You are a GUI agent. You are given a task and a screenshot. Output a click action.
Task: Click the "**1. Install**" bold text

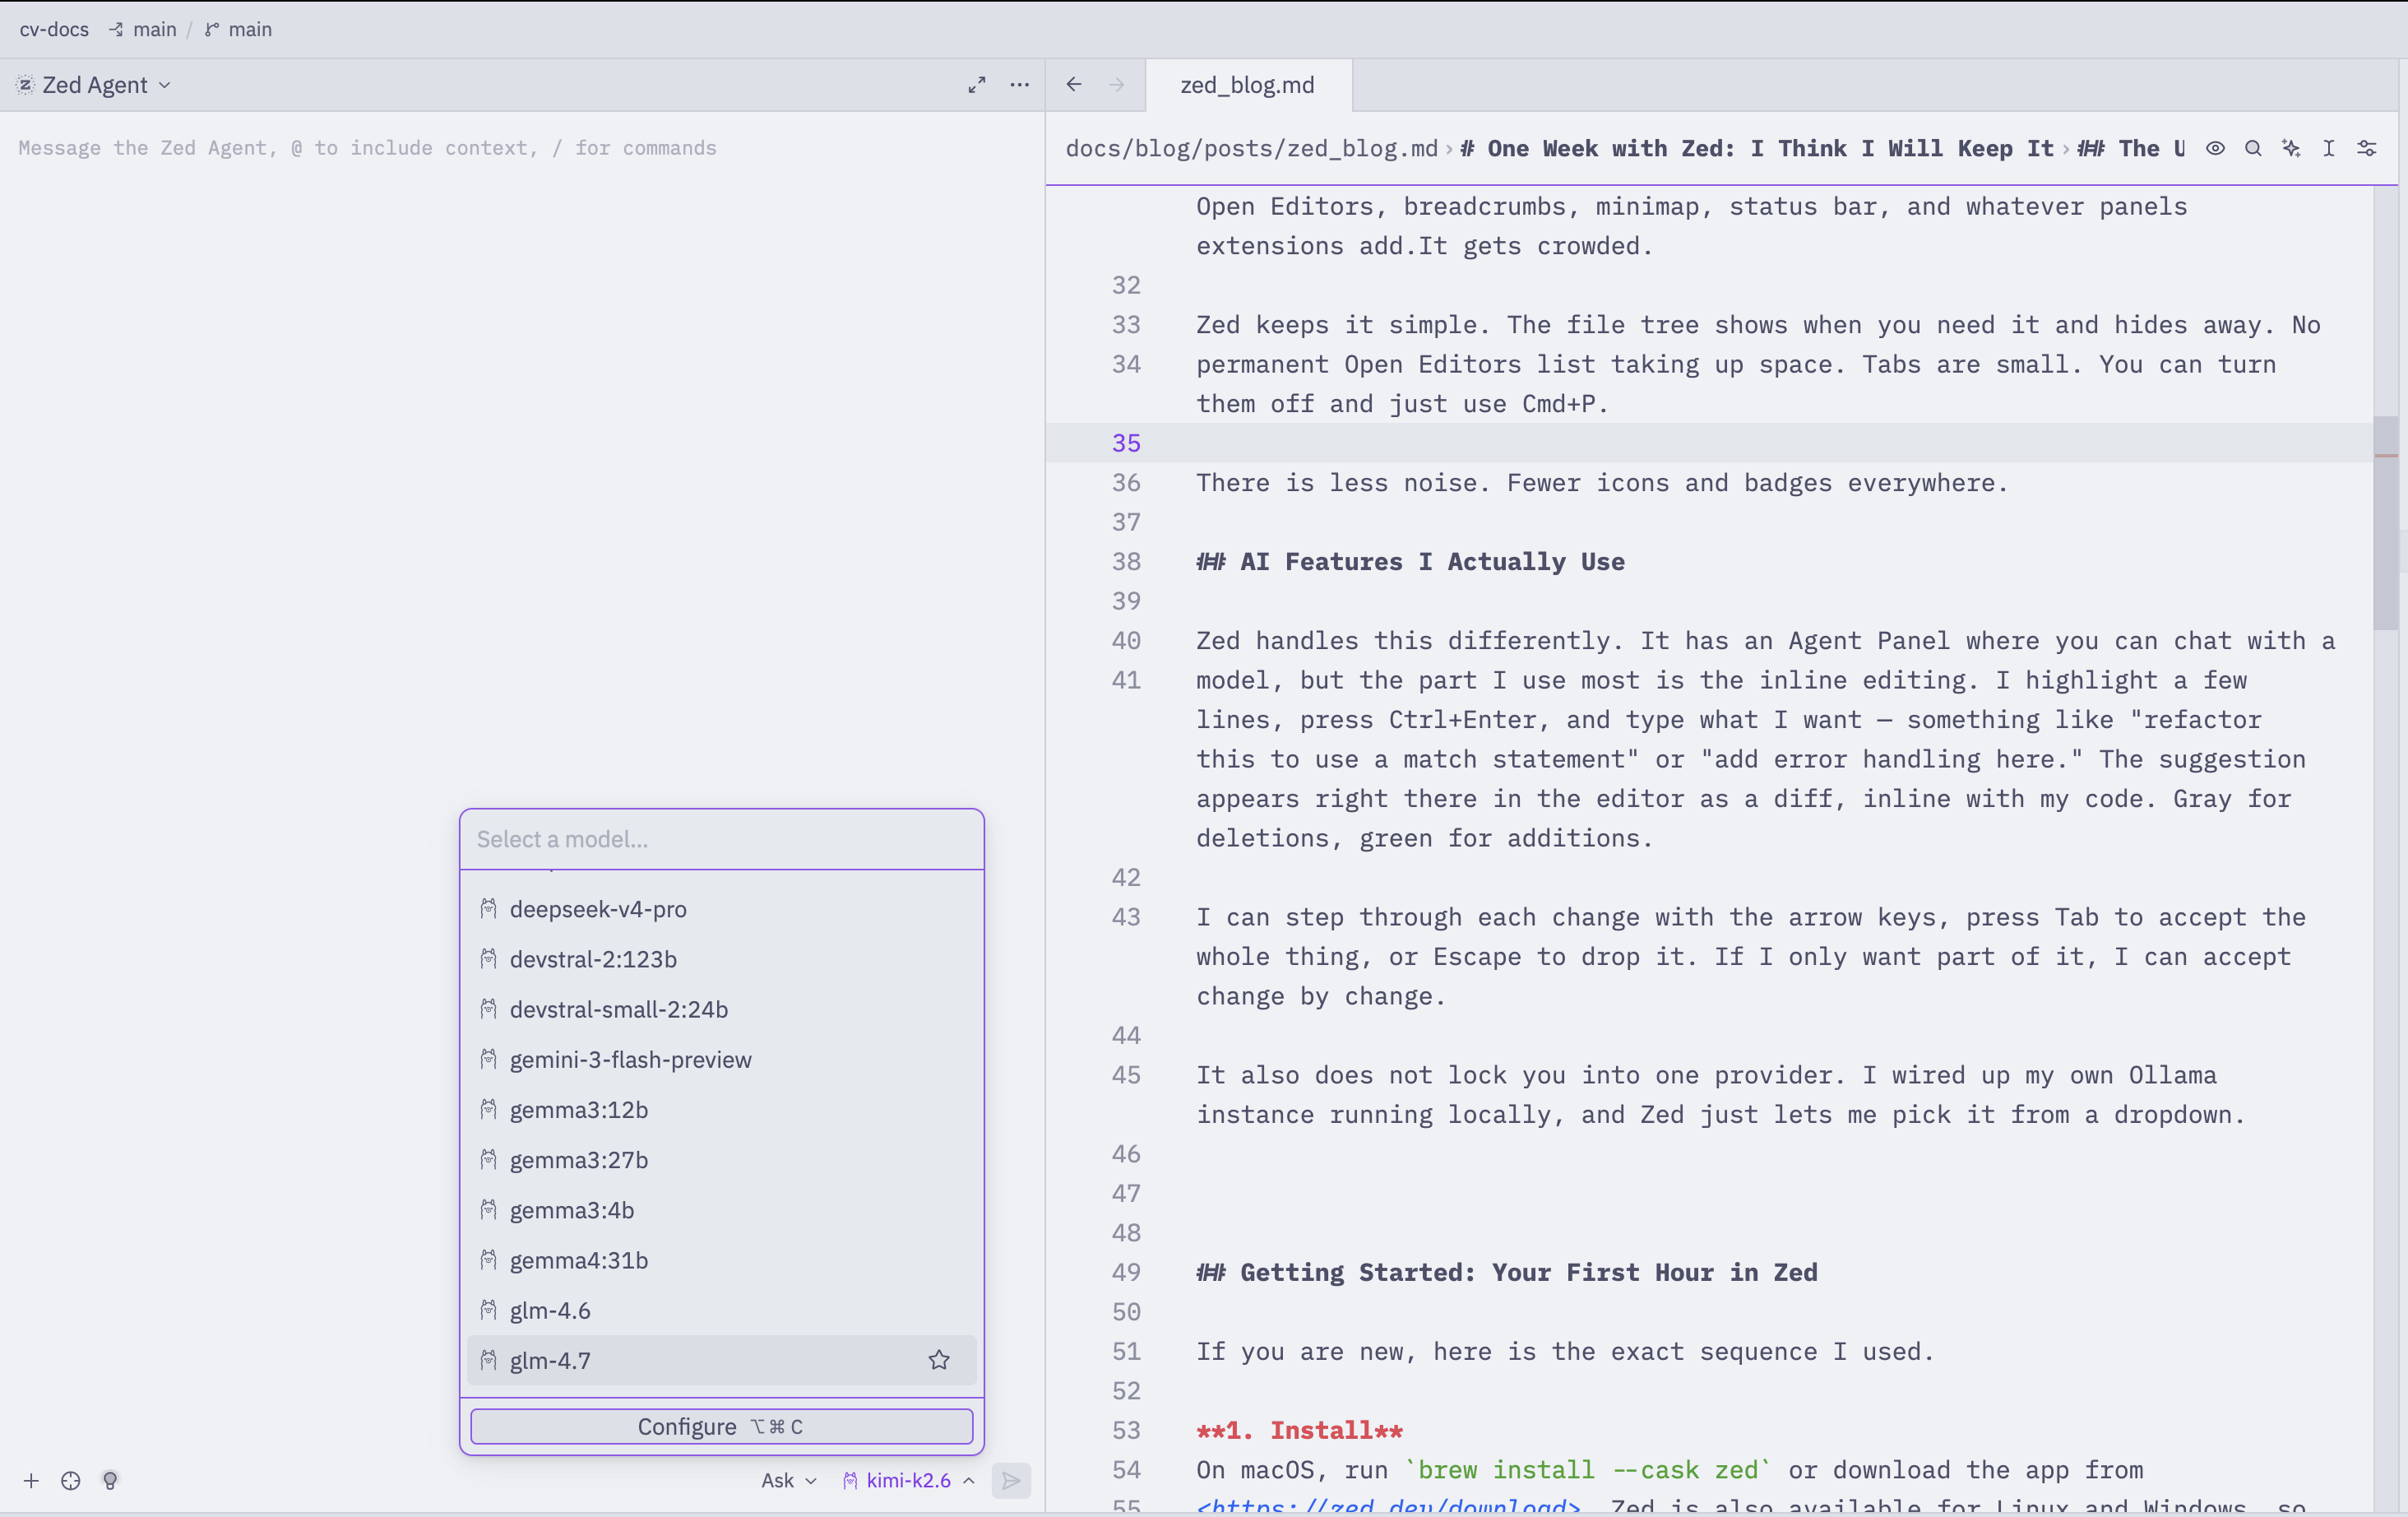point(1299,1431)
